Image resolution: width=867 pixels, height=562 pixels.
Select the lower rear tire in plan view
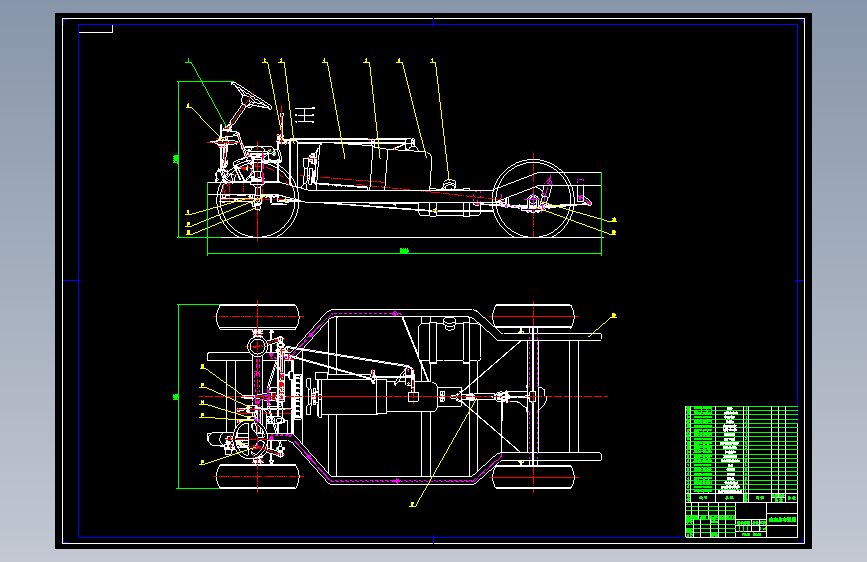[533, 476]
